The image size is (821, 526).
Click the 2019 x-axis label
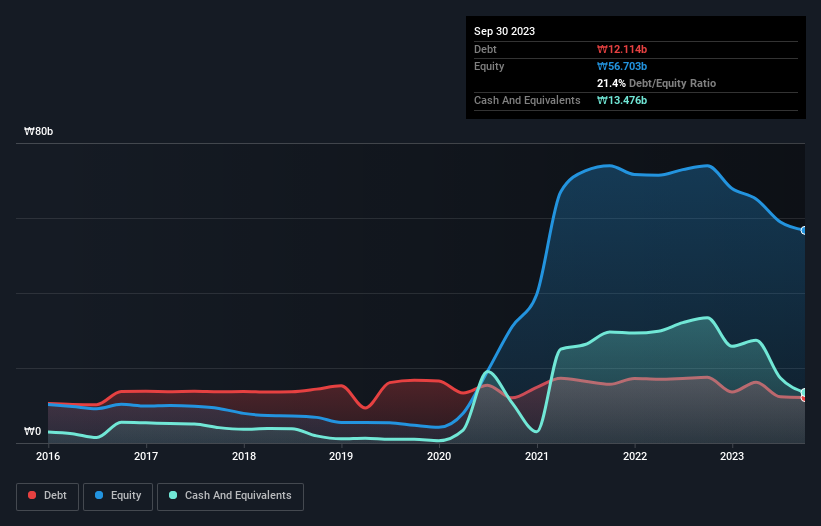pos(341,456)
